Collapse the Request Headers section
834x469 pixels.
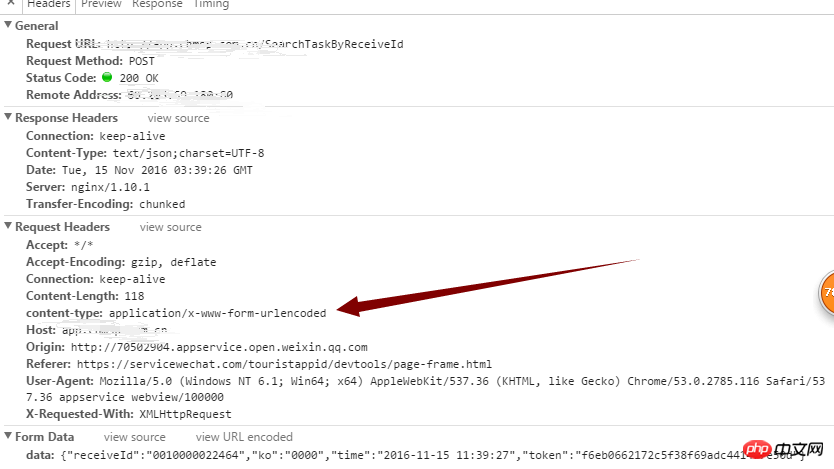[x=8, y=225]
